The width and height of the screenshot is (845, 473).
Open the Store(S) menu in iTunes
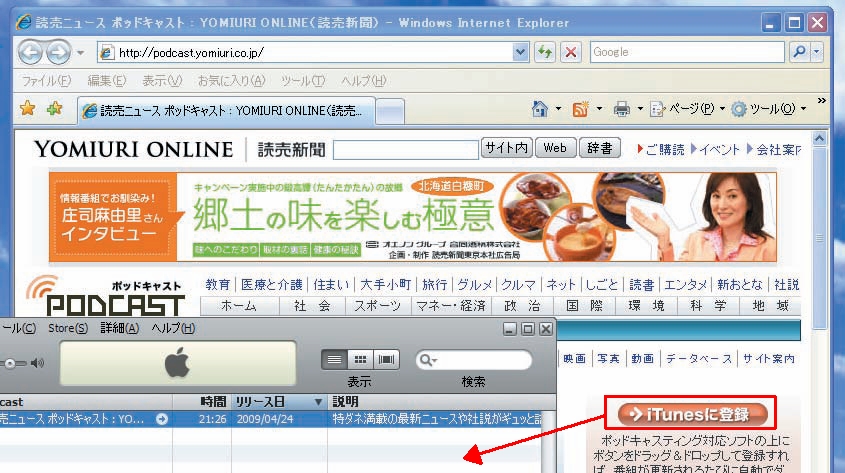pyautogui.click(x=68, y=328)
